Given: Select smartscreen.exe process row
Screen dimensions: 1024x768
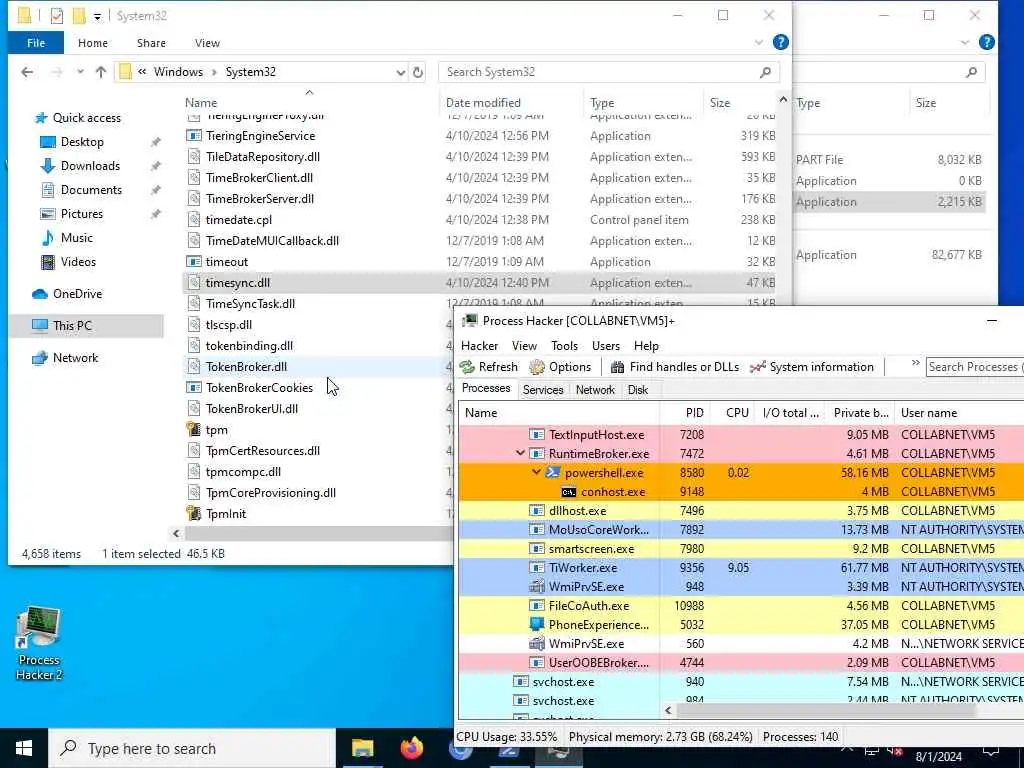Looking at the screenshot, I should [x=741, y=549].
